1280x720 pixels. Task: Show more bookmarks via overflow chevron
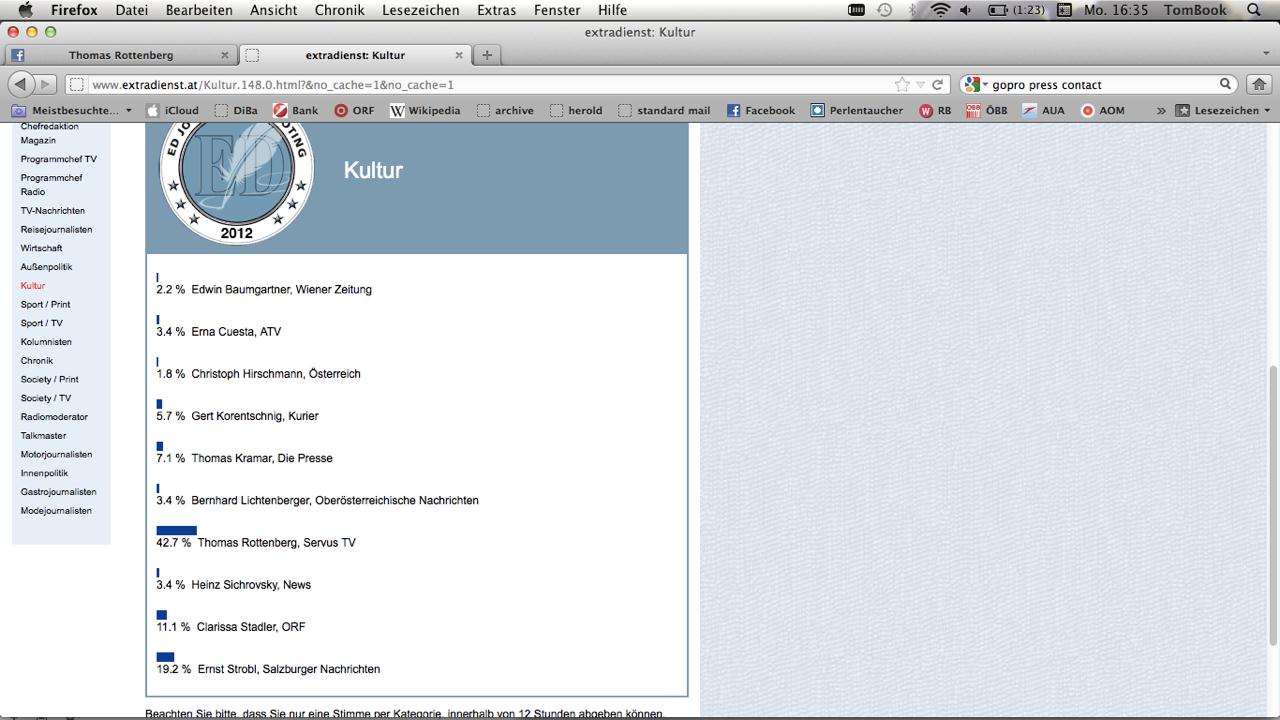click(x=1161, y=111)
